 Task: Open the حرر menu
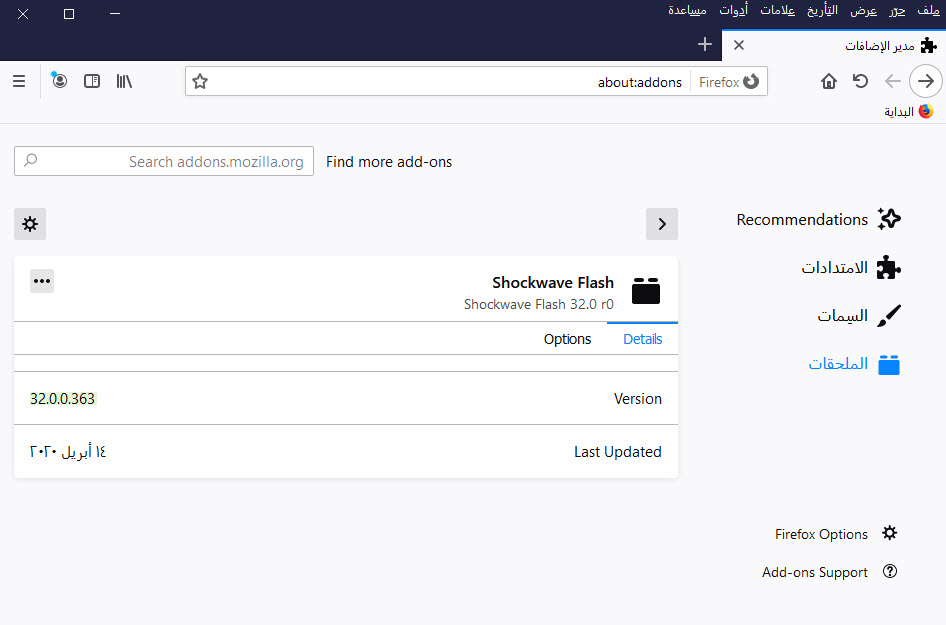pos(897,10)
